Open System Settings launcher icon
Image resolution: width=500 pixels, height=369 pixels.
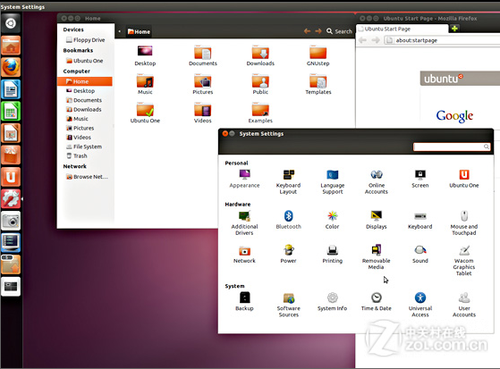pyautogui.click(x=11, y=199)
